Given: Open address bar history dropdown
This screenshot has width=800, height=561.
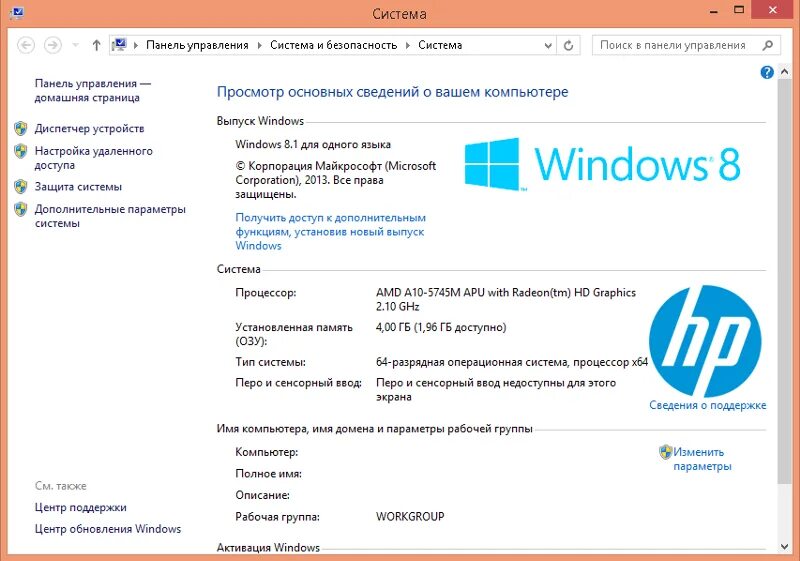Looking at the screenshot, I should [548, 45].
